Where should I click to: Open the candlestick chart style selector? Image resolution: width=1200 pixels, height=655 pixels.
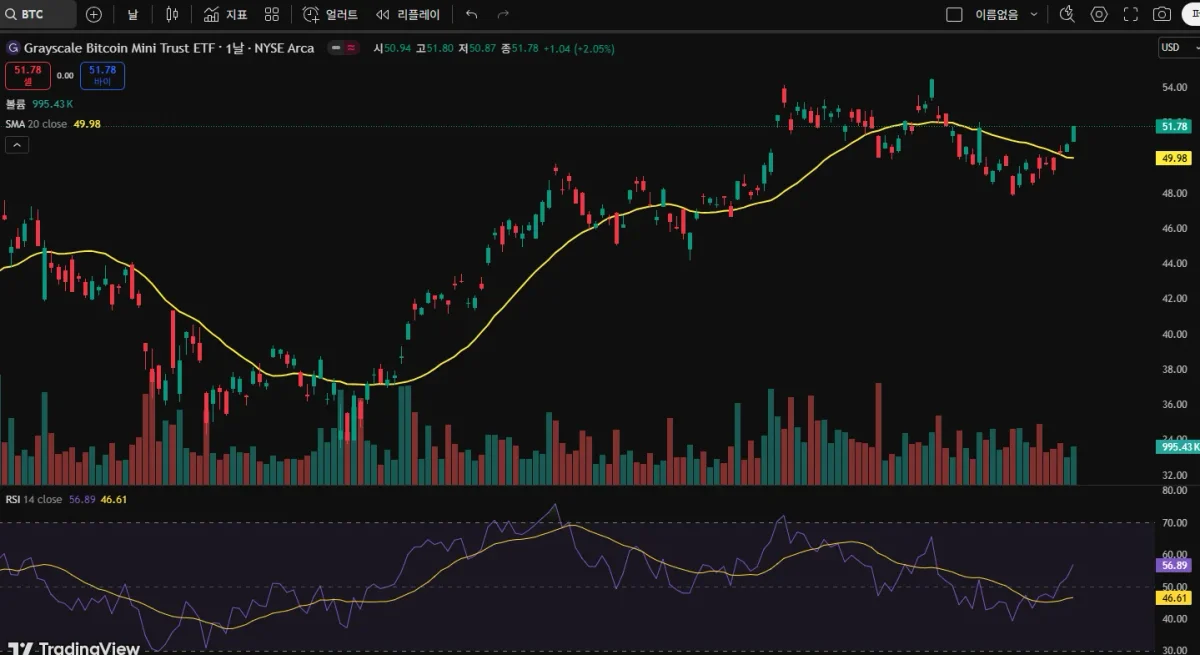point(172,15)
